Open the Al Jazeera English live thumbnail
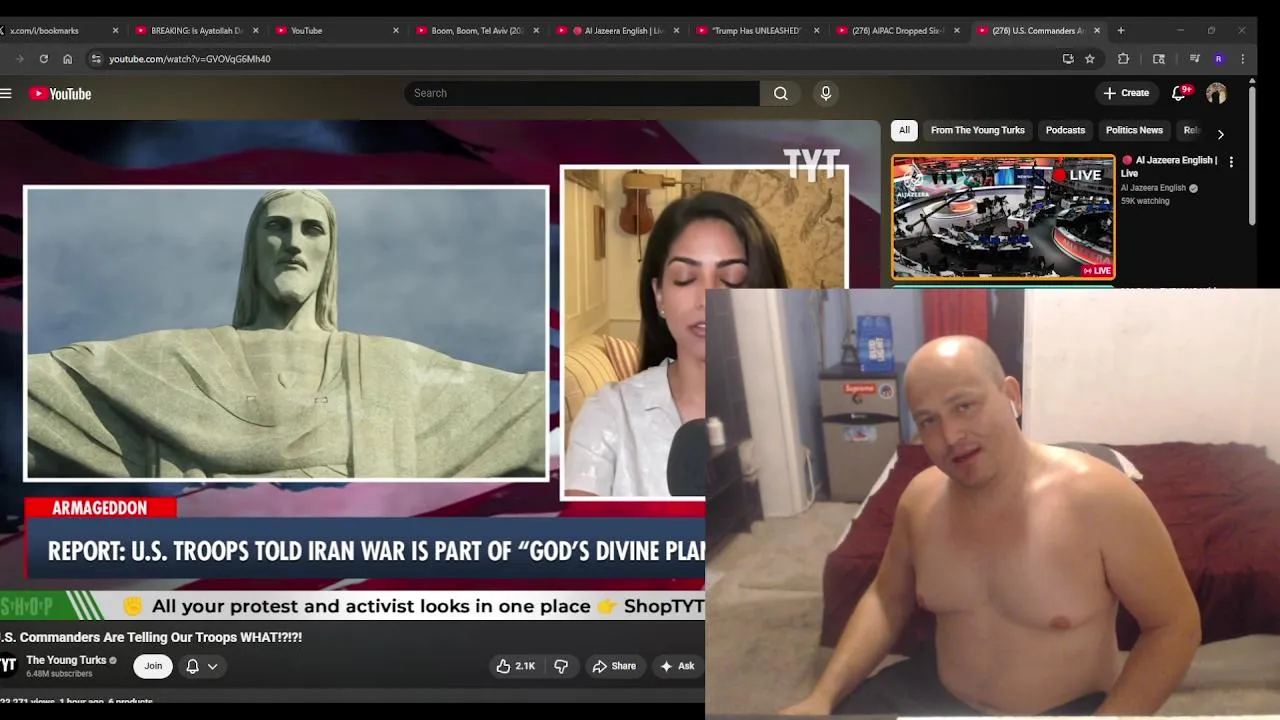The image size is (1280, 720). [1003, 217]
